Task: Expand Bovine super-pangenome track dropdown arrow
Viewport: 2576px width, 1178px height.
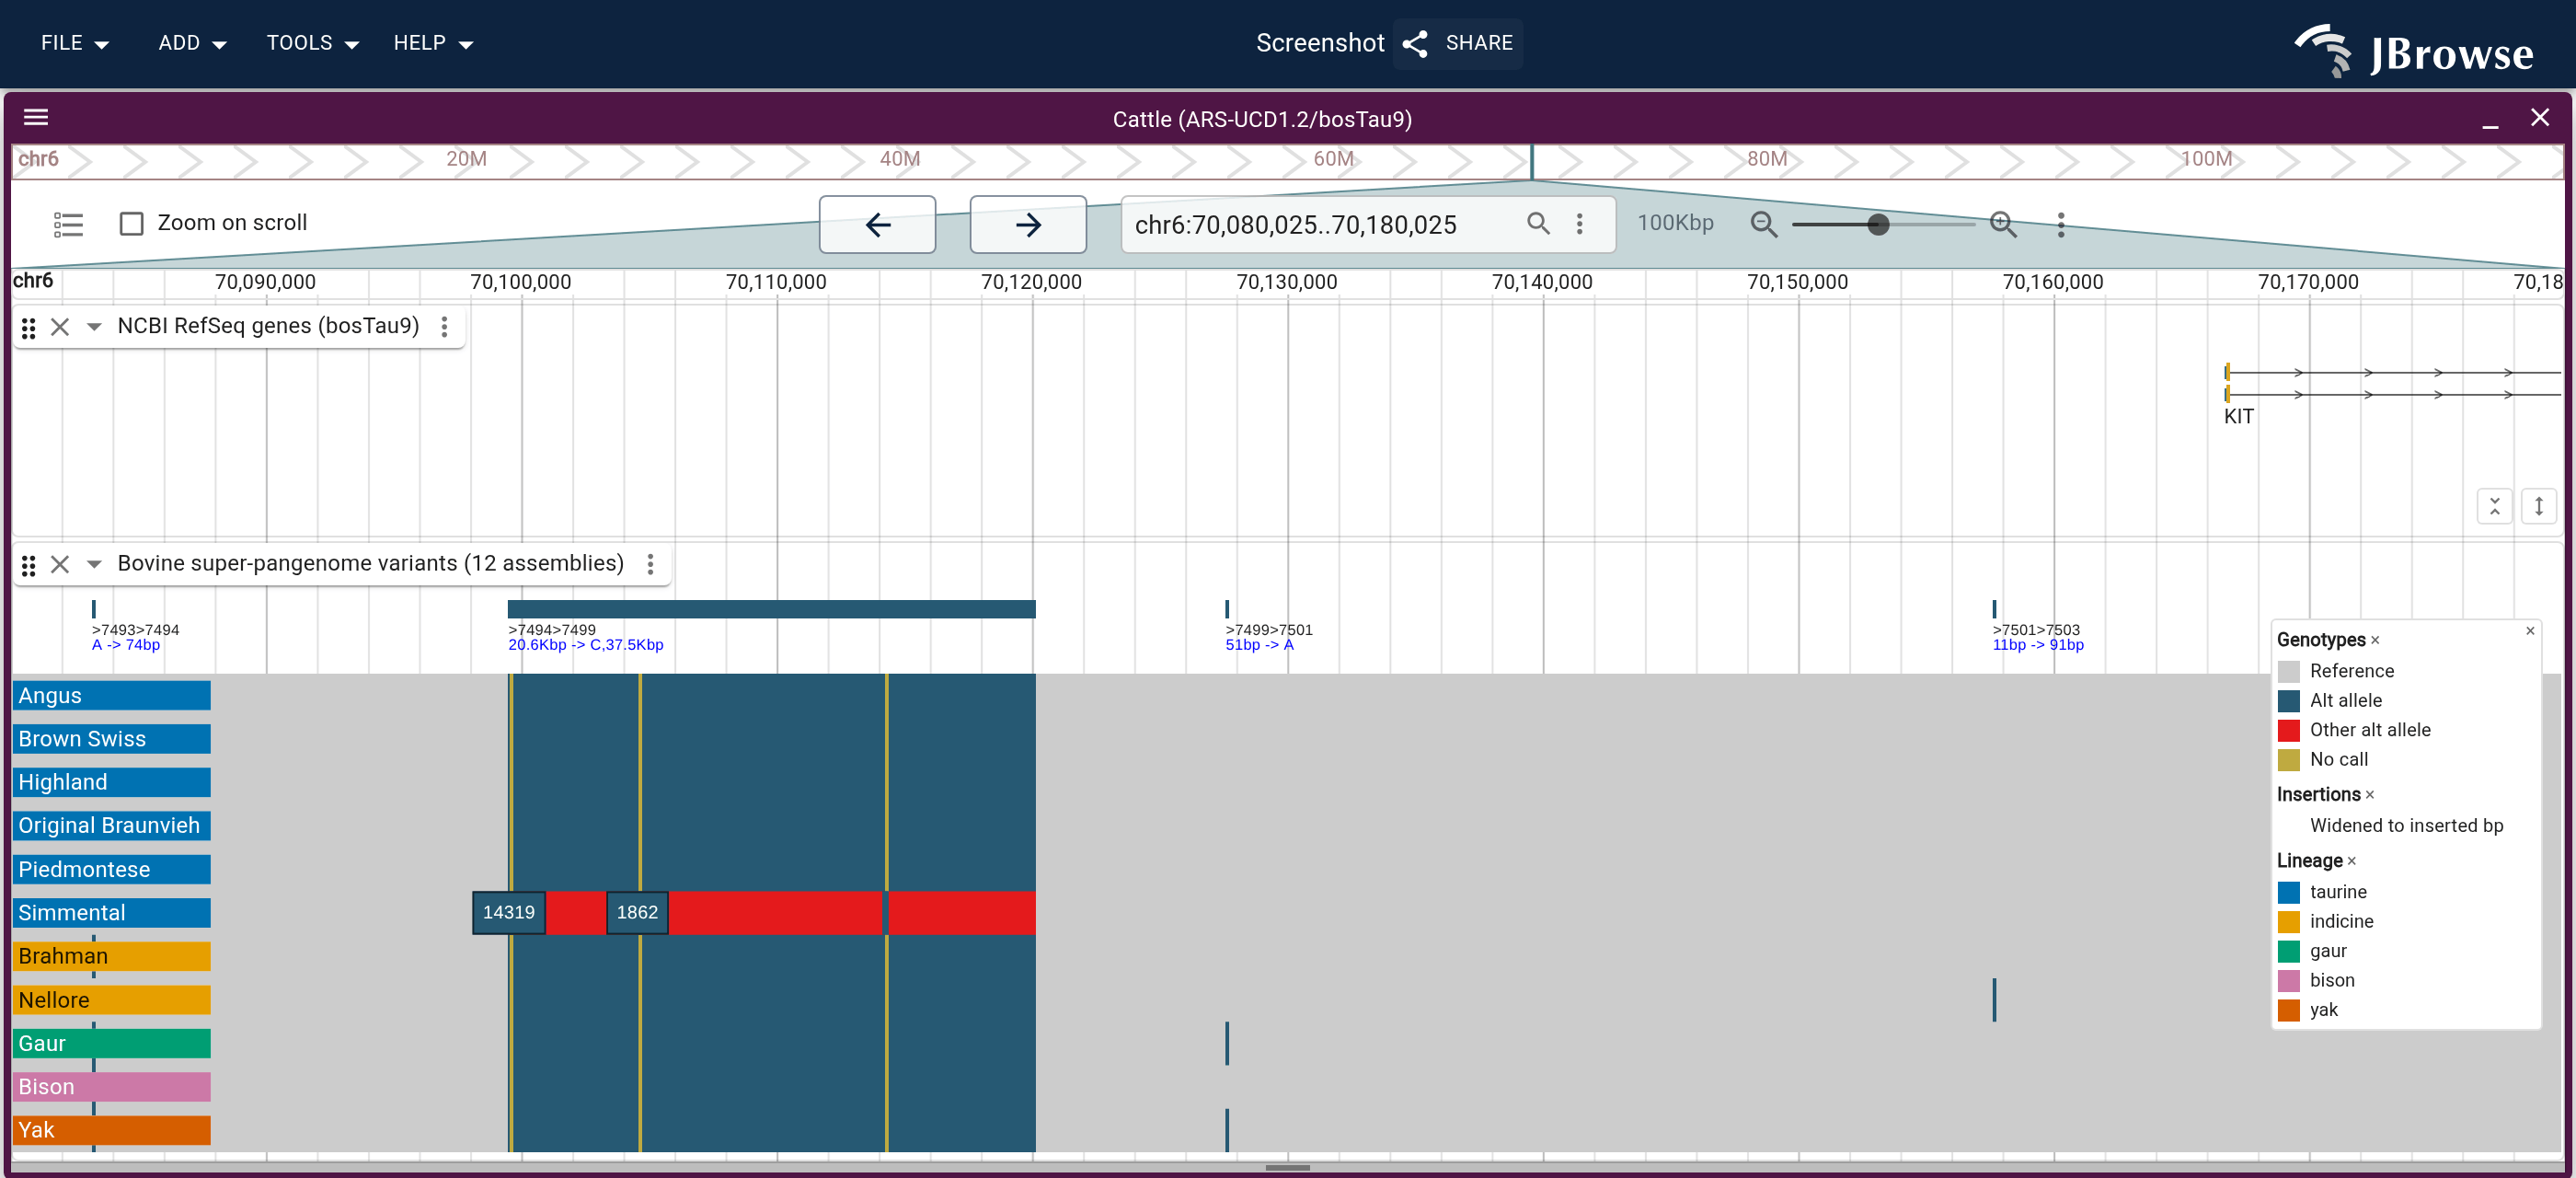Action: click(94, 564)
